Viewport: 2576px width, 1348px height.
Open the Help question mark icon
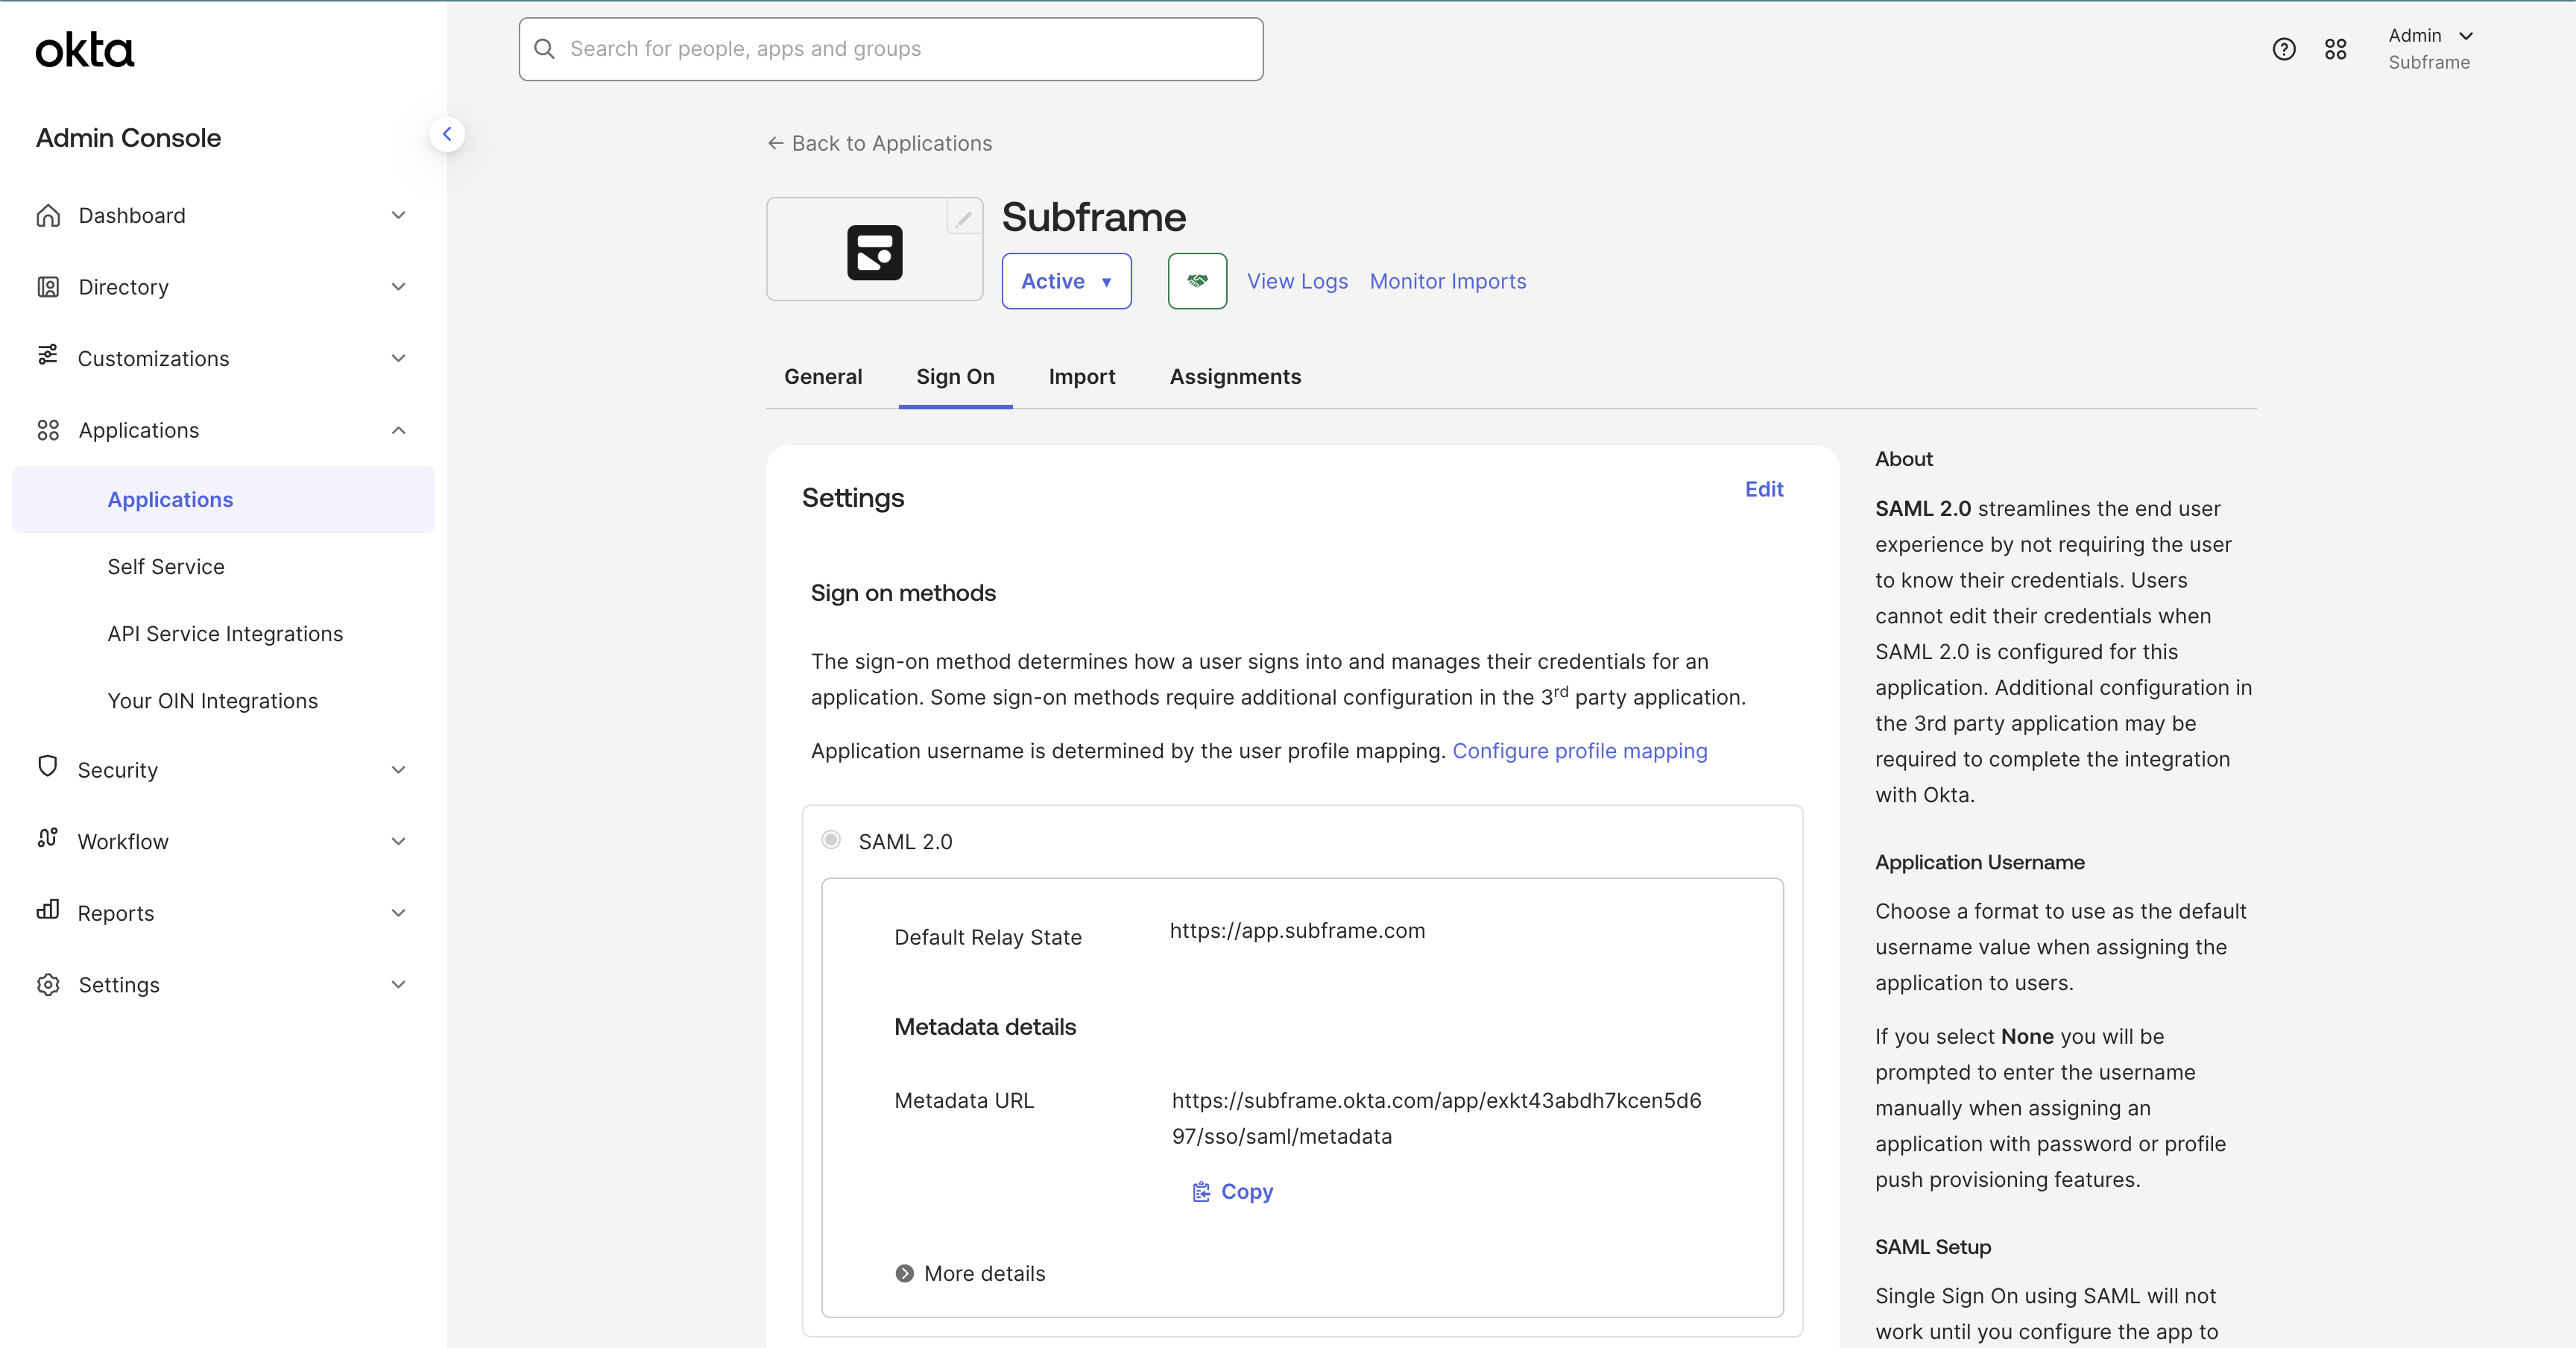tap(2284, 48)
